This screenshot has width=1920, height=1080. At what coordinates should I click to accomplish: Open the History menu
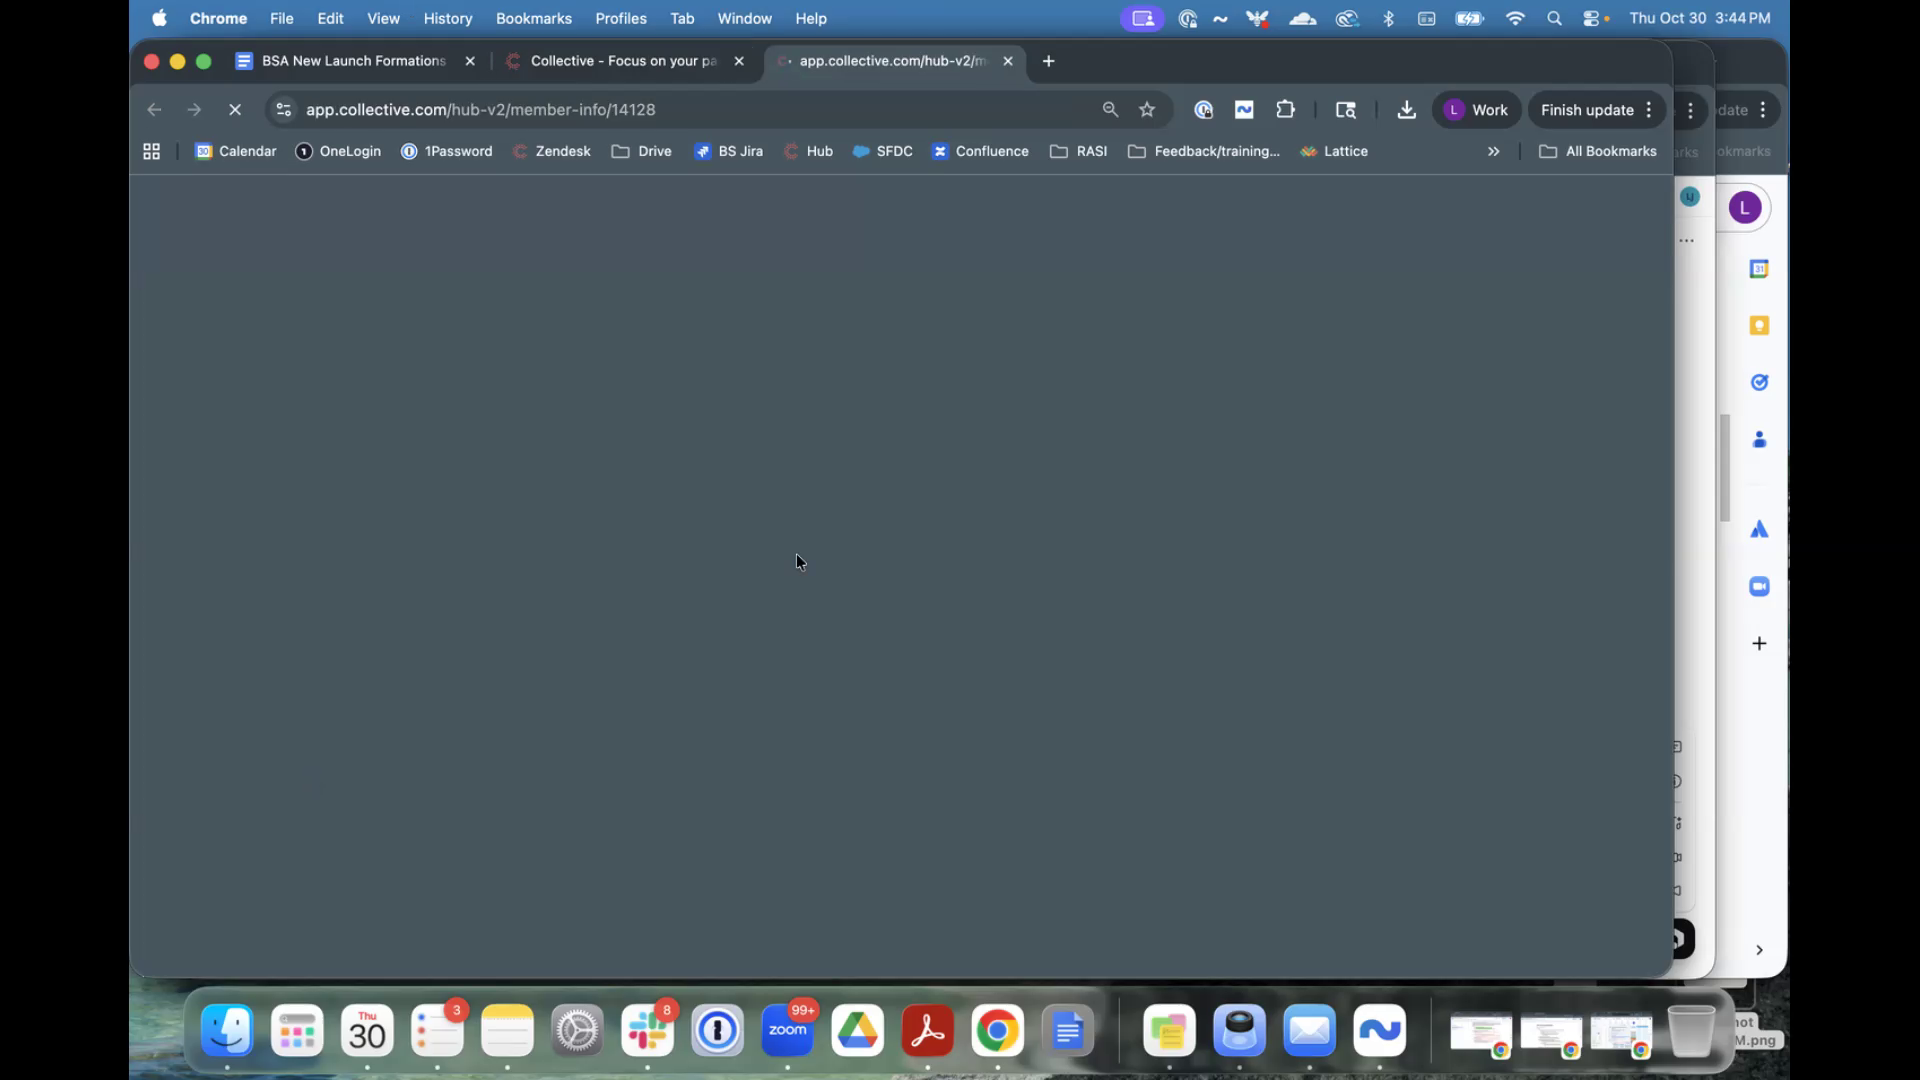pyautogui.click(x=447, y=18)
